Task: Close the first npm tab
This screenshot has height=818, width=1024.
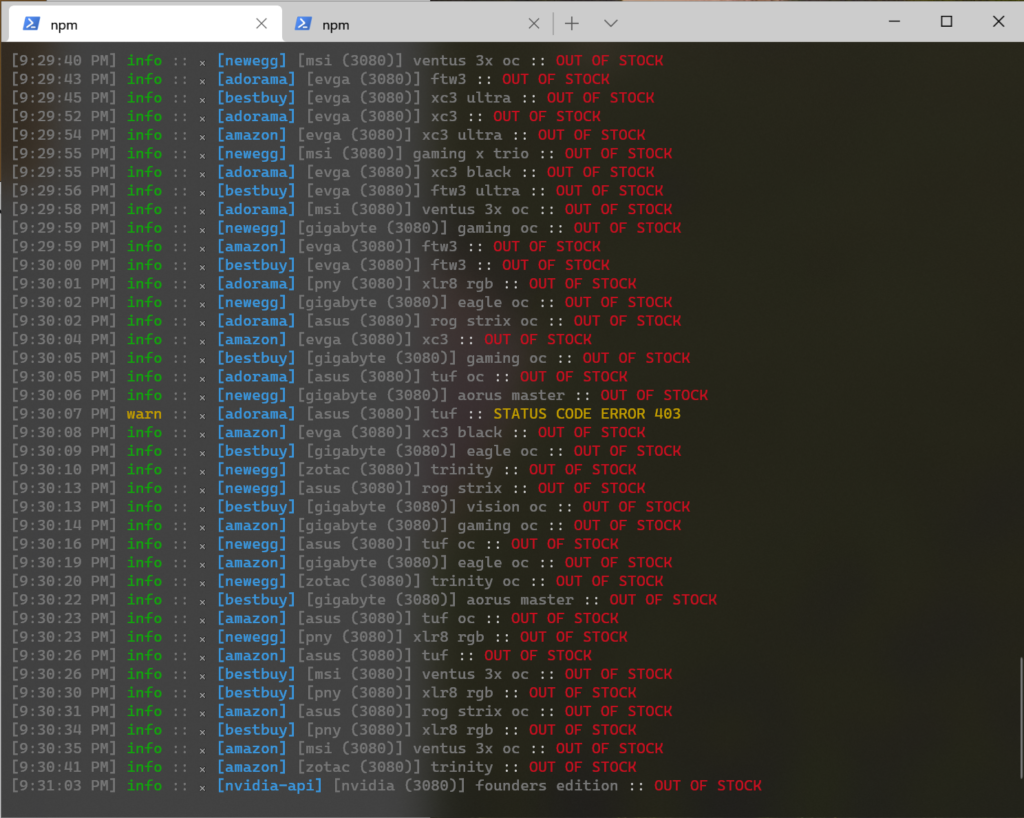Action: click(261, 23)
